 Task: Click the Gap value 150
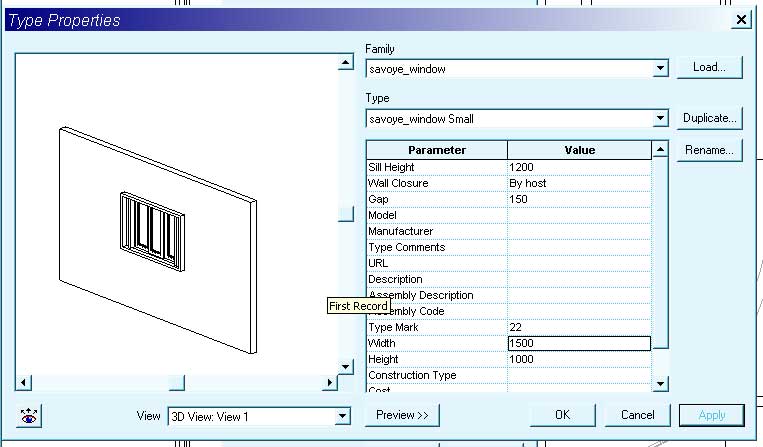(x=579, y=199)
